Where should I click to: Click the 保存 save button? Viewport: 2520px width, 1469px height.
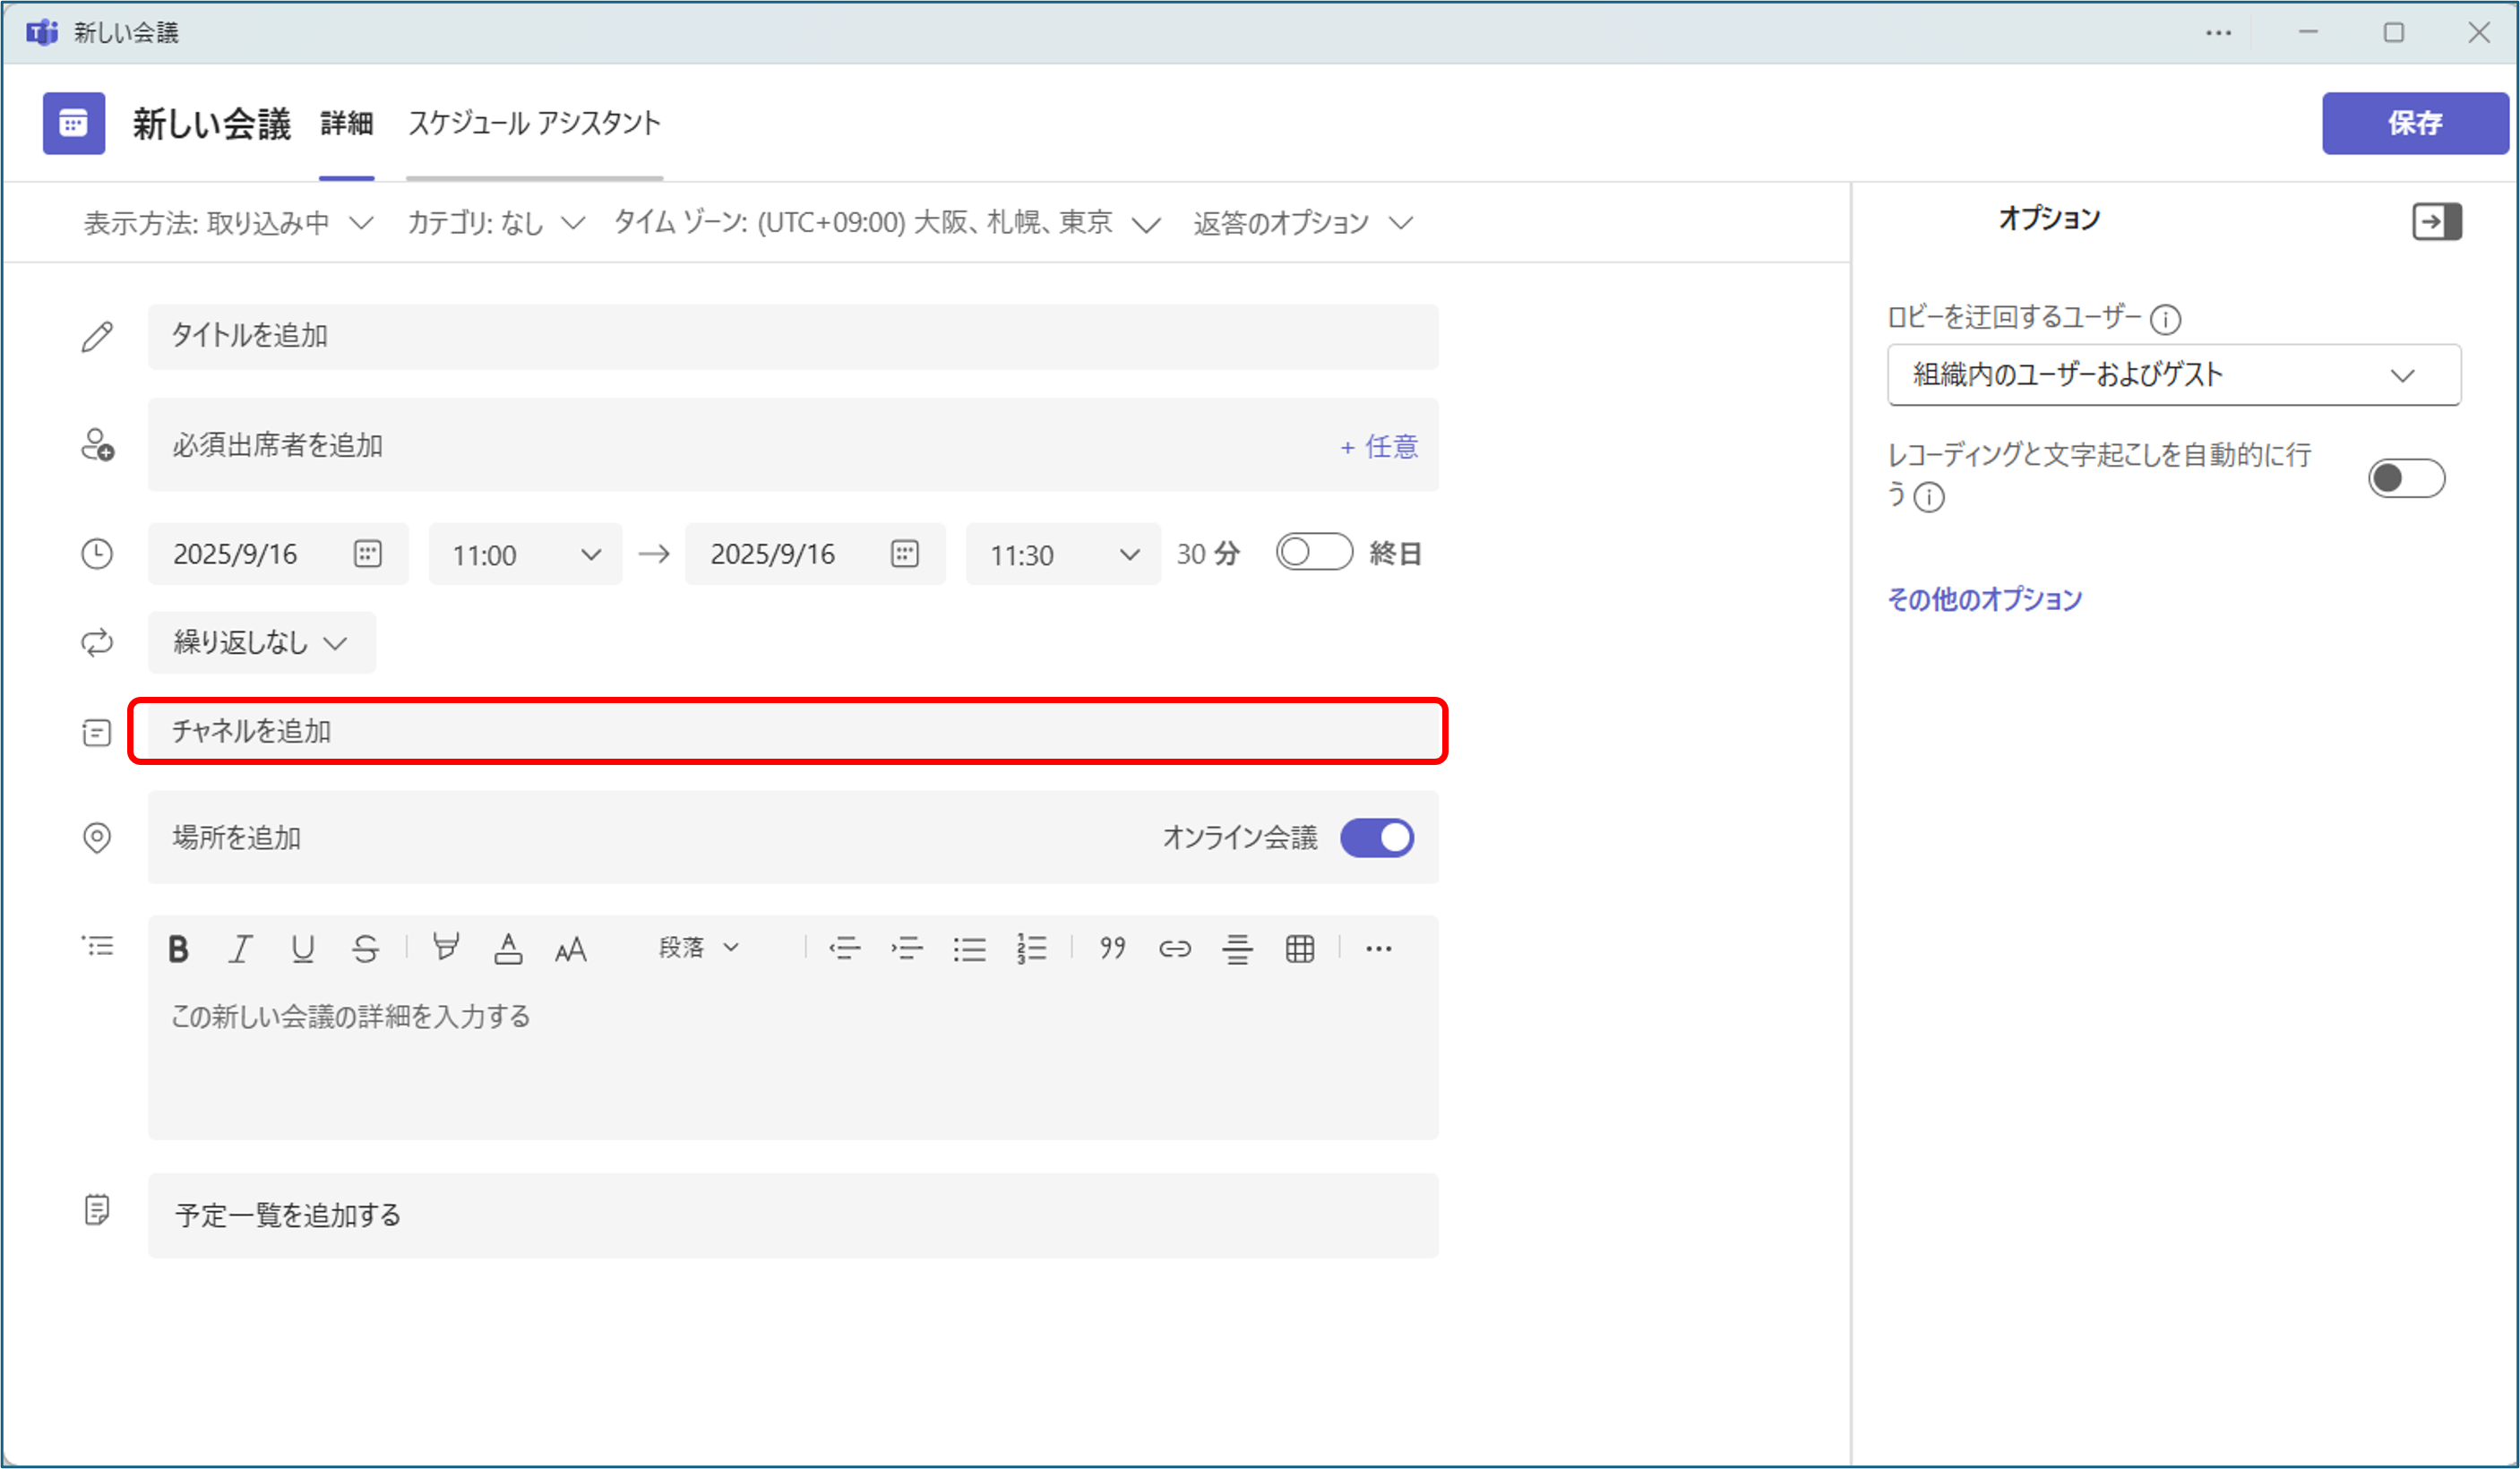tap(2414, 123)
